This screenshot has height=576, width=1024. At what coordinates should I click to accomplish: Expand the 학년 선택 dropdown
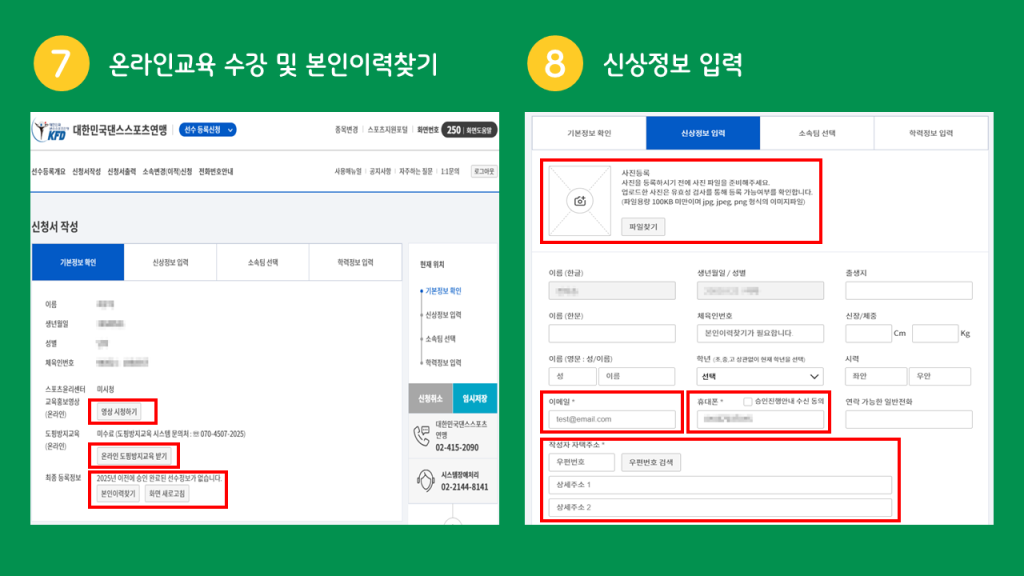pos(760,376)
